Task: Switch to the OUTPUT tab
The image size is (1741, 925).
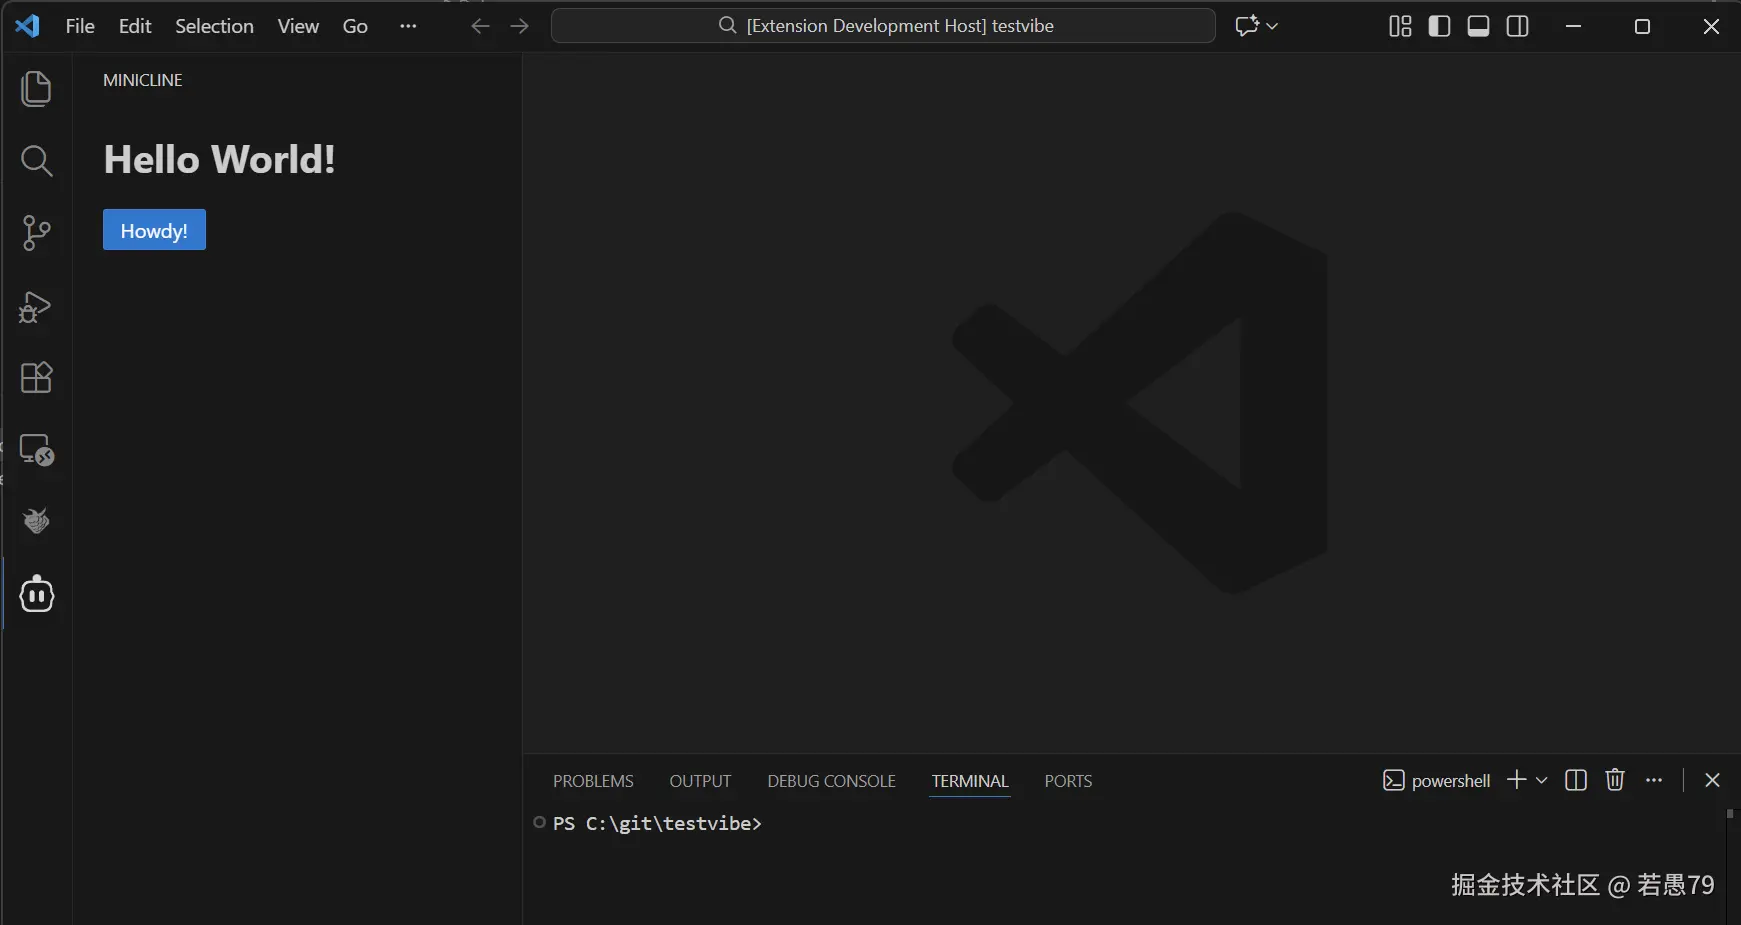Action: click(x=700, y=781)
